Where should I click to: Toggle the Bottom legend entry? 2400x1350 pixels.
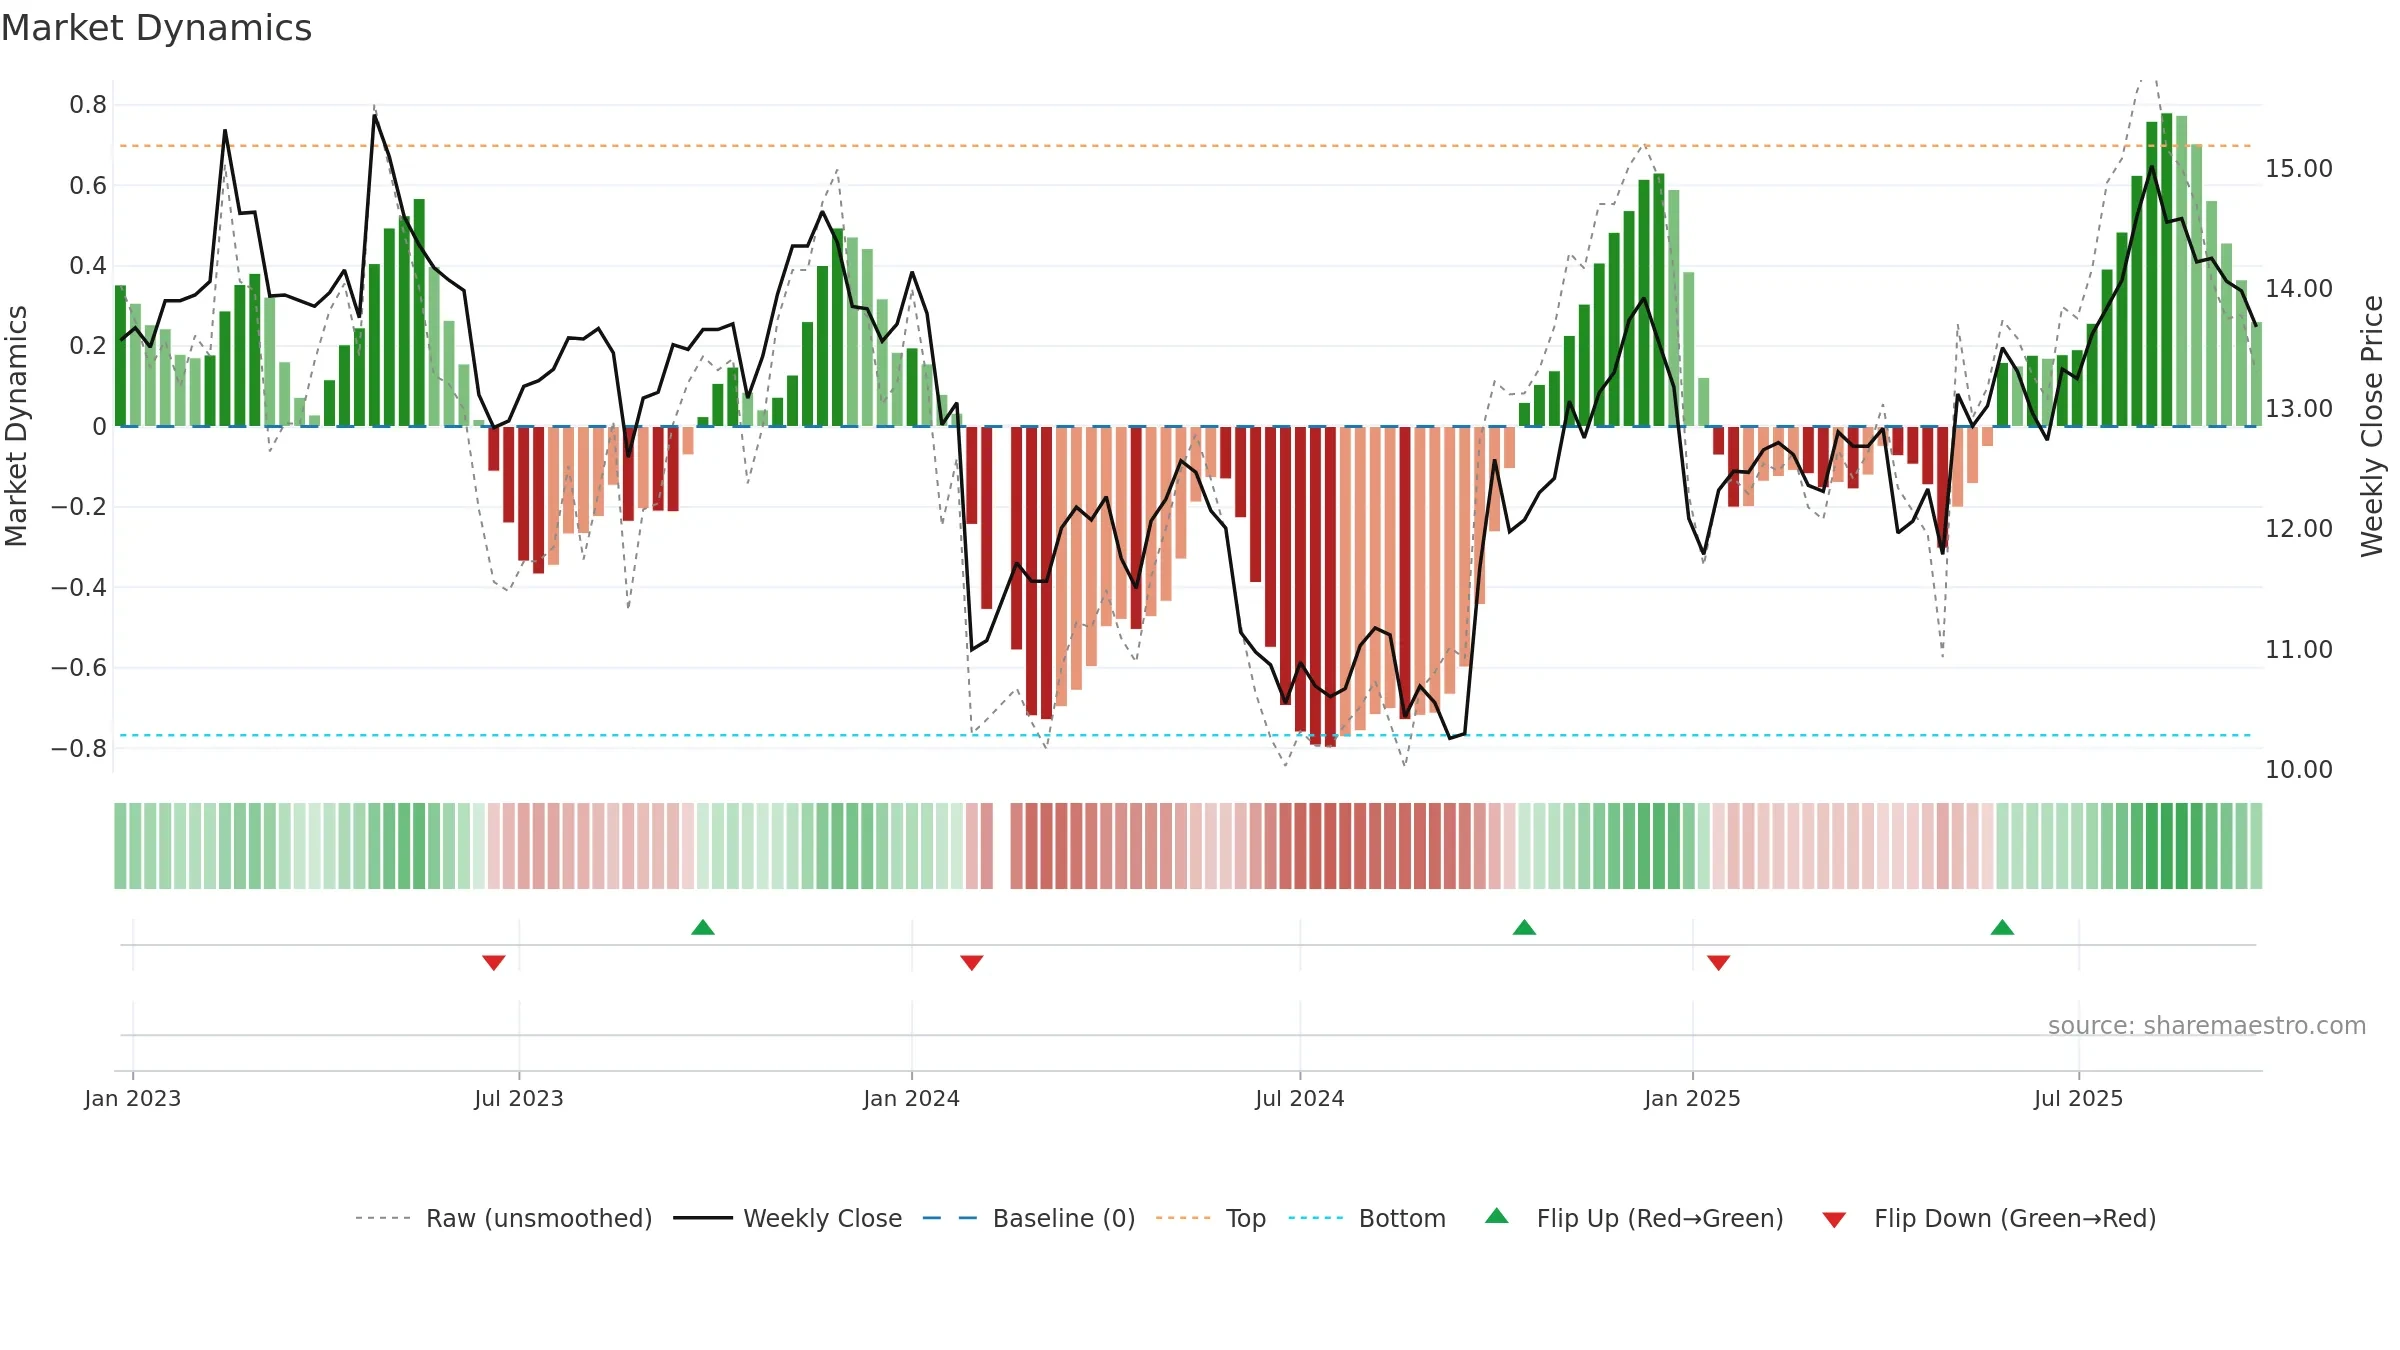tap(1367, 1218)
